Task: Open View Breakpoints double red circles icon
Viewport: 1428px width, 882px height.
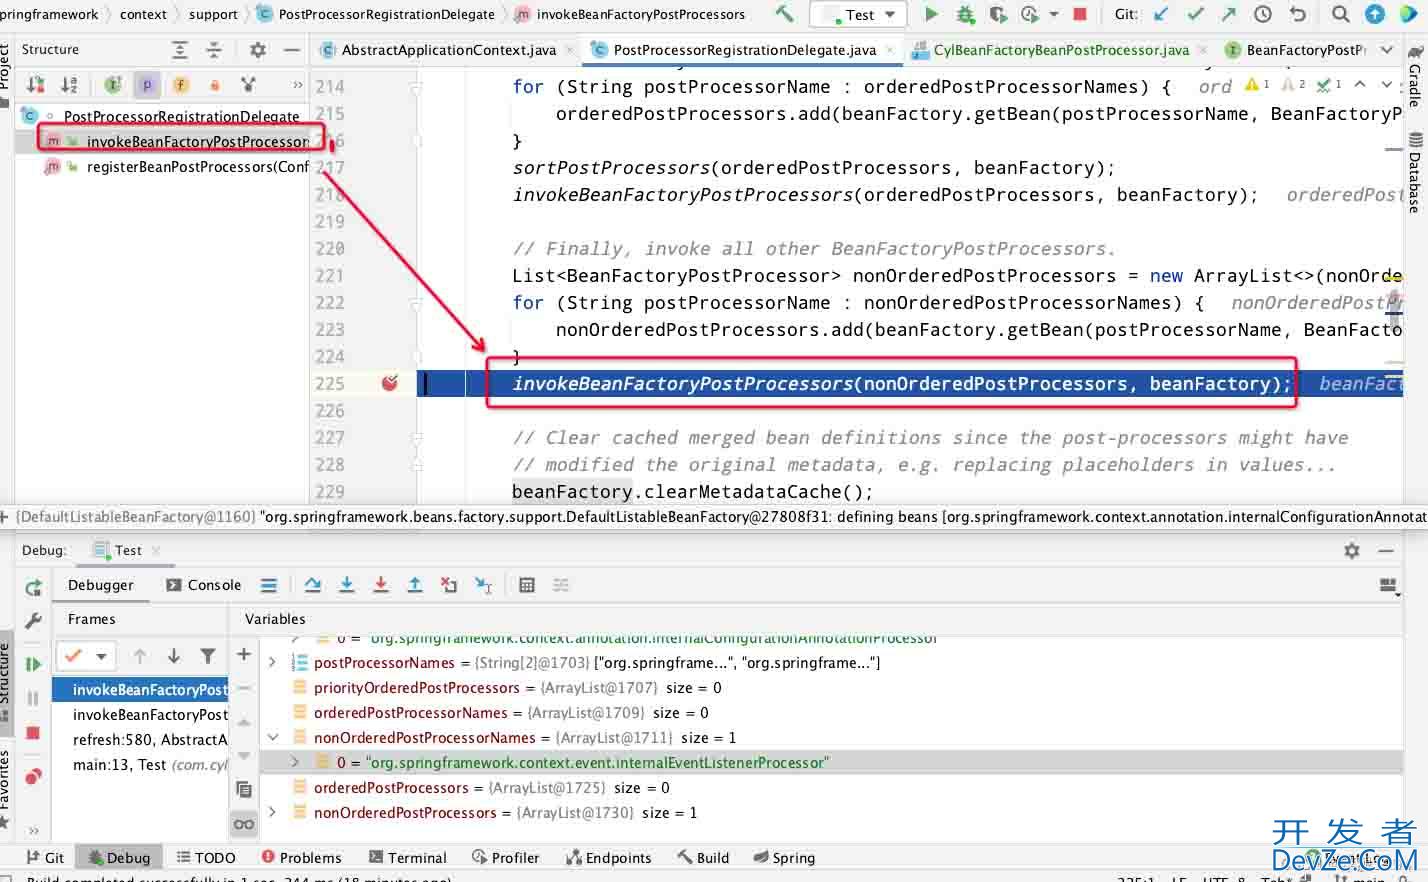Action: tap(33, 775)
